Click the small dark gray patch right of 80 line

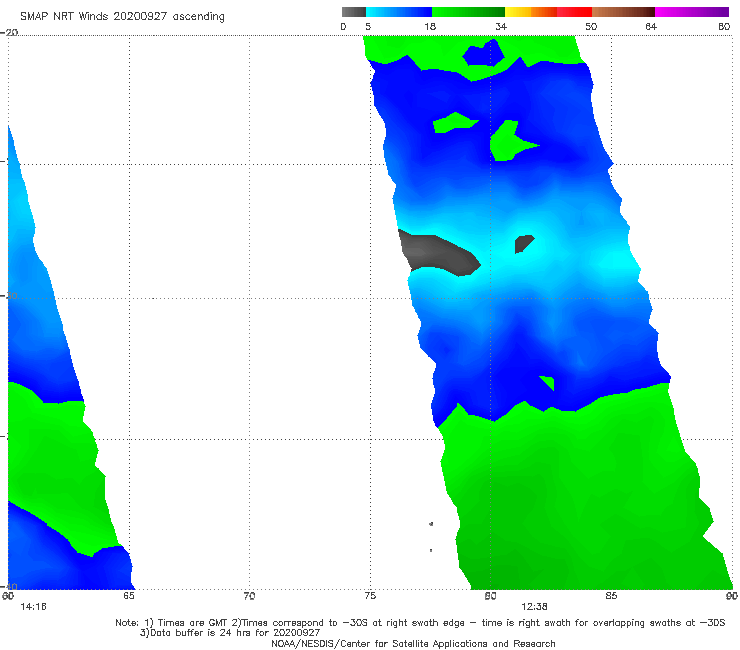point(523,244)
